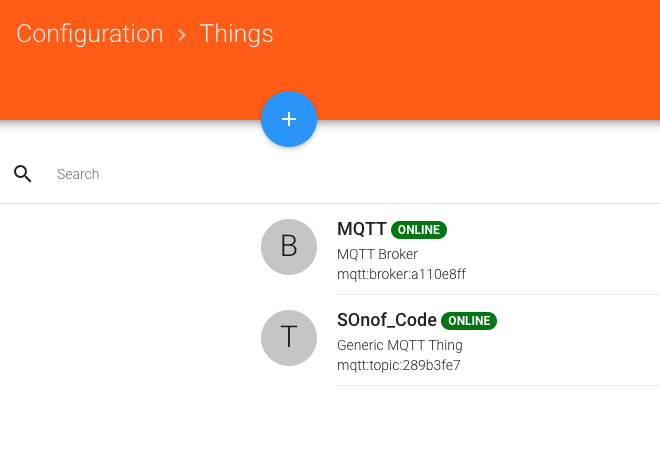Focus the Search text field
Screen dimensions: 660x458
(300, 174)
